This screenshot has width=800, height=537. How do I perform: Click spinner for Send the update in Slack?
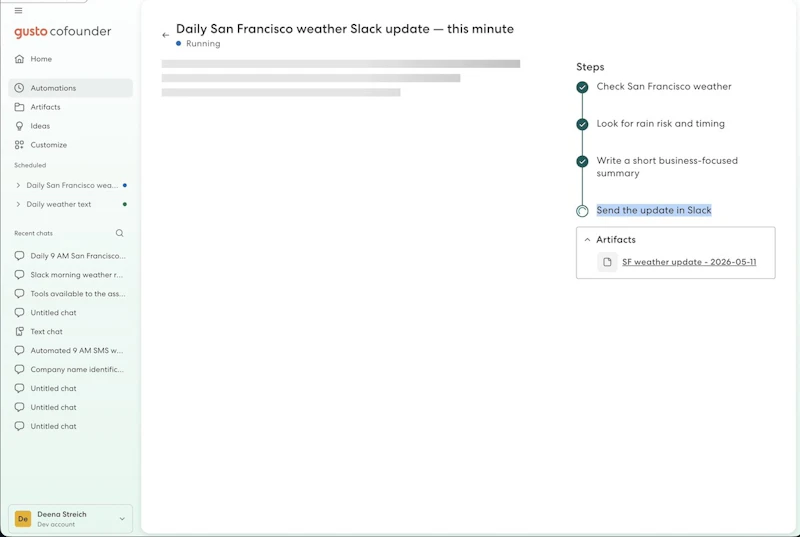coord(582,211)
